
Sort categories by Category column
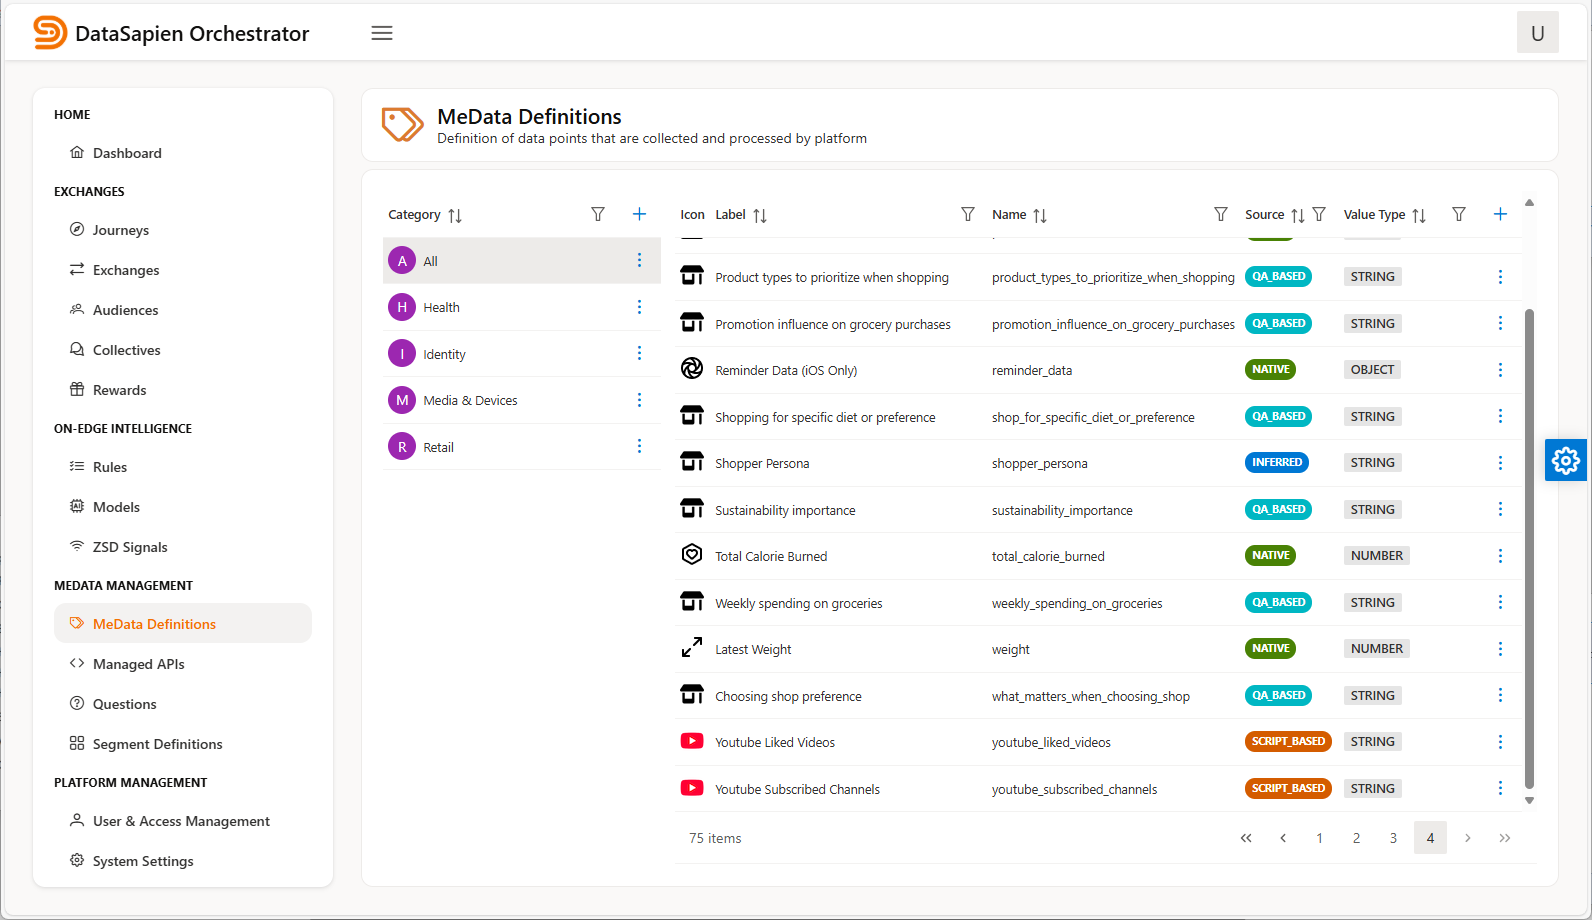click(455, 215)
